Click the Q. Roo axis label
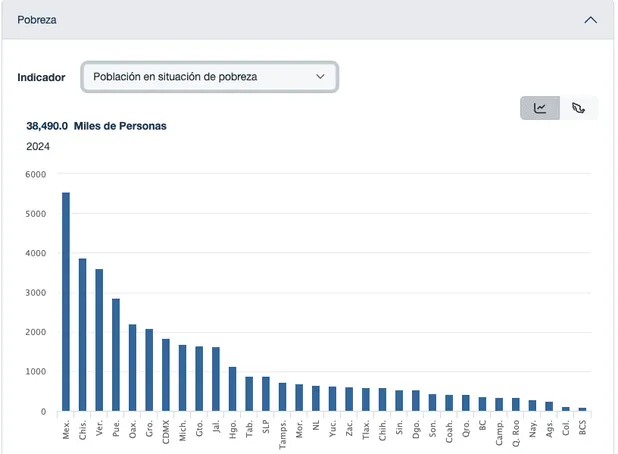The width and height of the screenshot is (618, 454). pyautogui.click(x=516, y=433)
